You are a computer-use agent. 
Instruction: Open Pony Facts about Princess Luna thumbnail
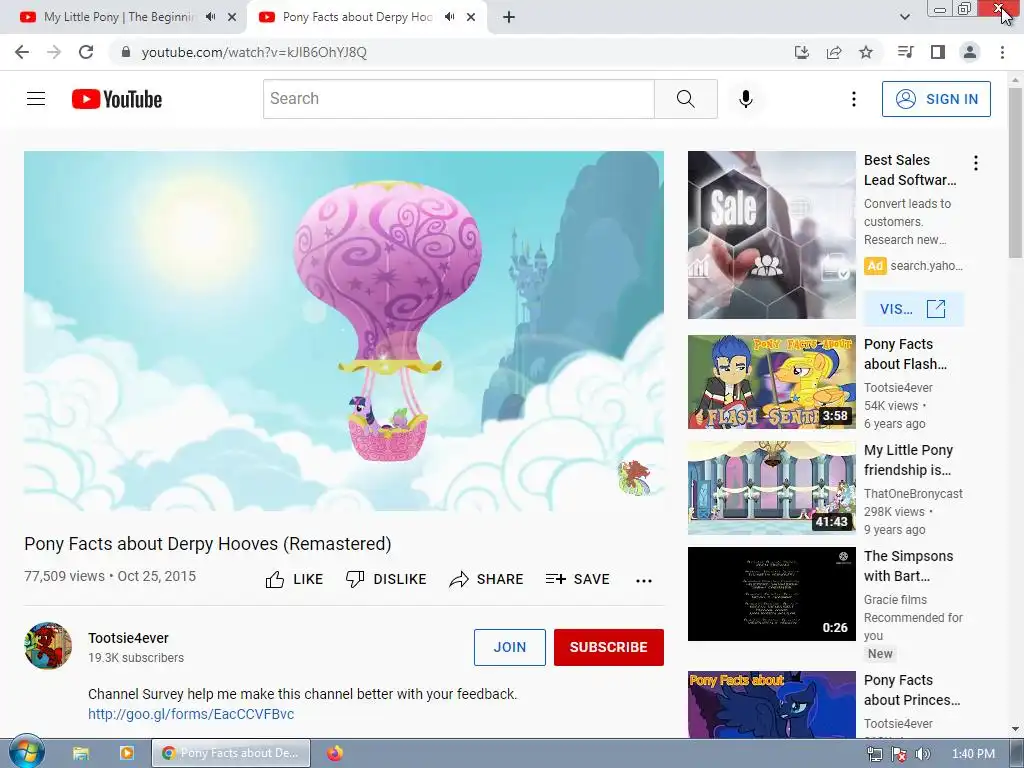click(771, 705)
